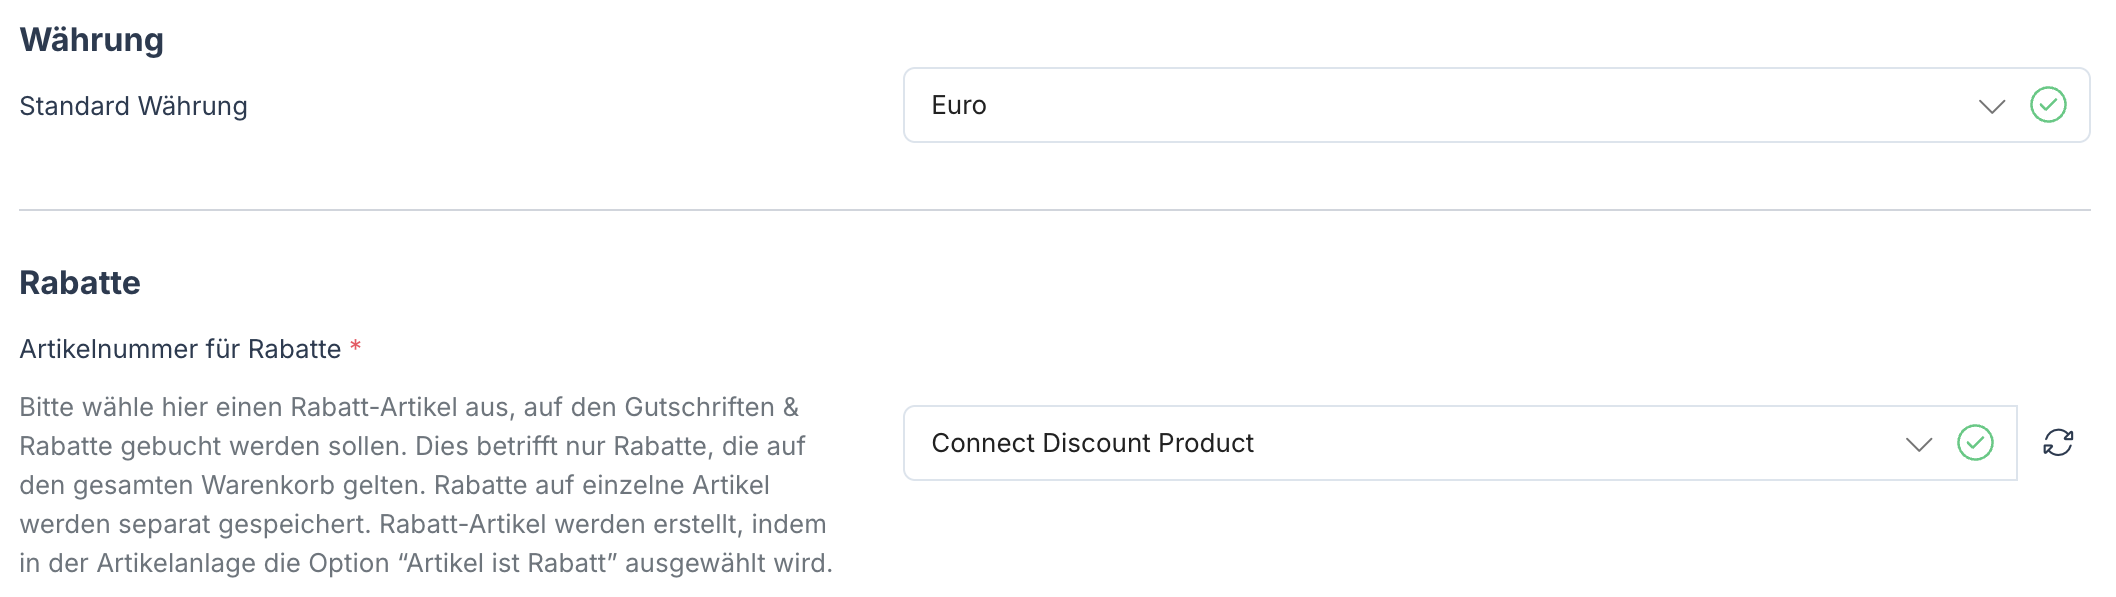This screenshot has width=2116, height=597.
Task: Select the "Connect Discount Product" value text
Action: [1092, 443]
